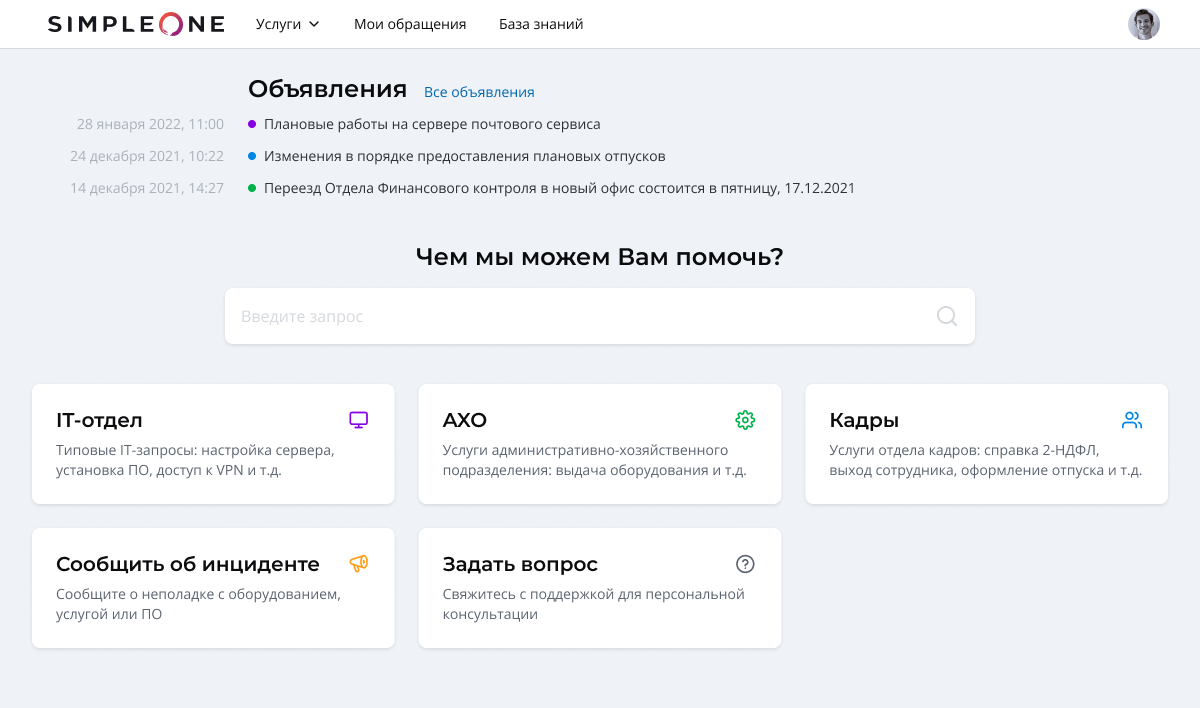Focus the Введите запрос search field
The width and height of the screenshot is (1200, 708).
[580, 316]
